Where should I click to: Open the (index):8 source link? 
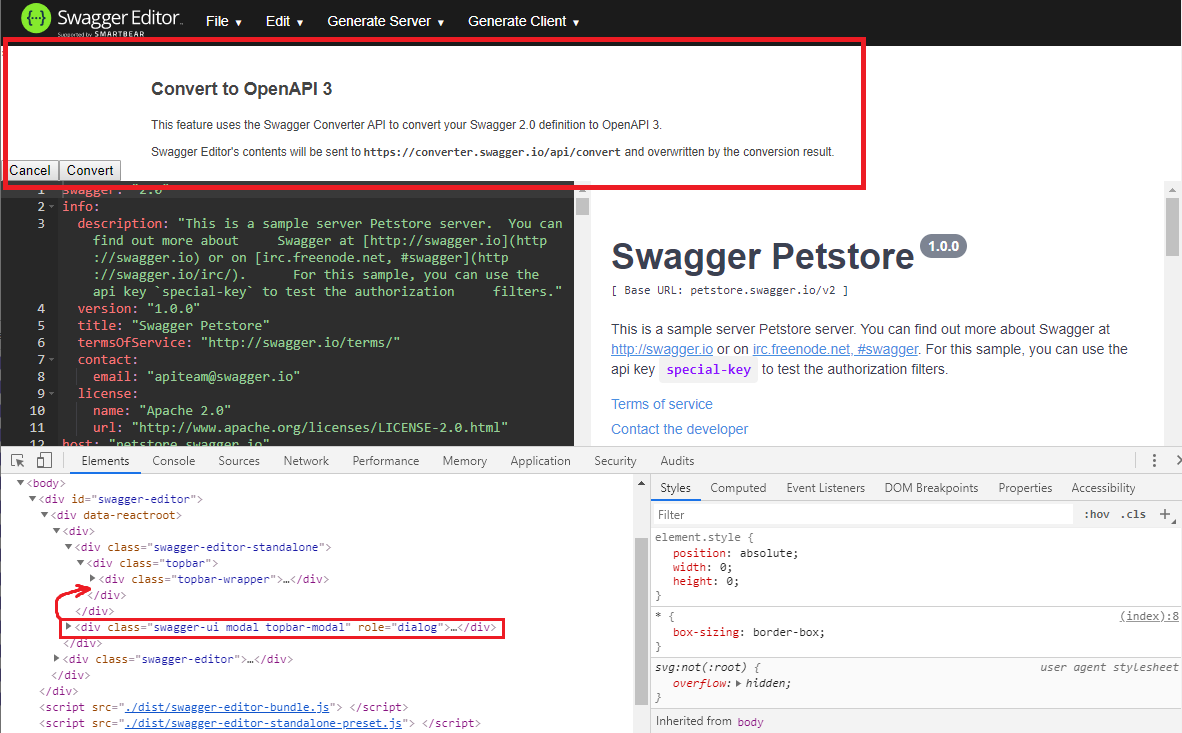click(x=1149, y=616)
